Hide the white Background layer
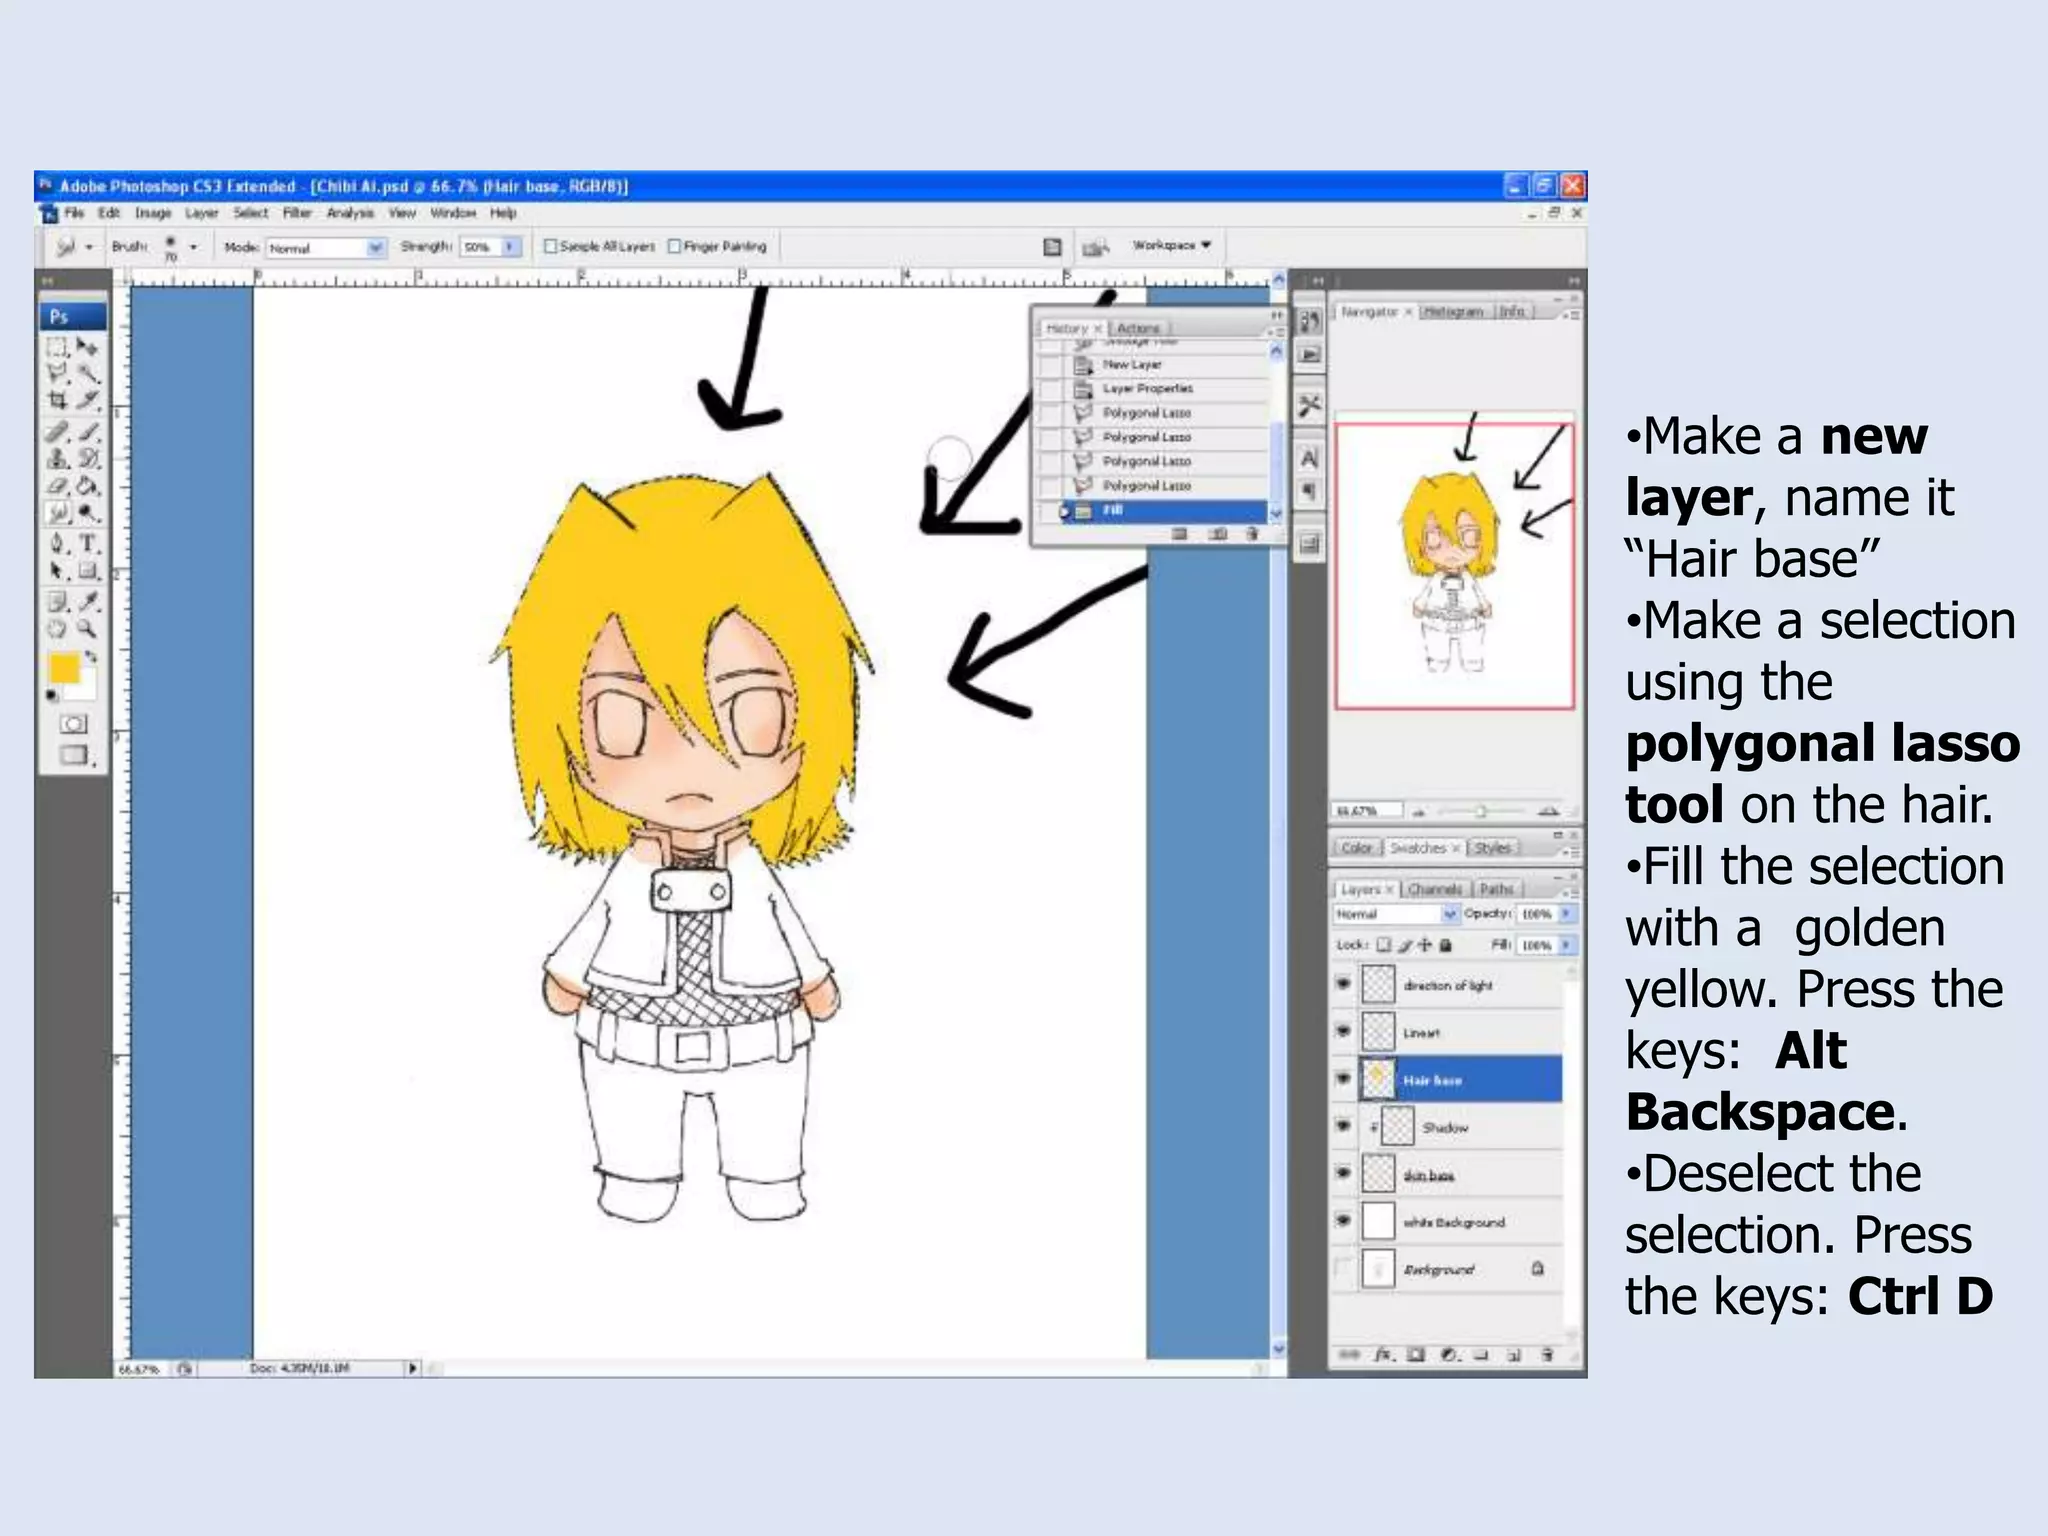The image size is (2048, 1536). 1343,1220
